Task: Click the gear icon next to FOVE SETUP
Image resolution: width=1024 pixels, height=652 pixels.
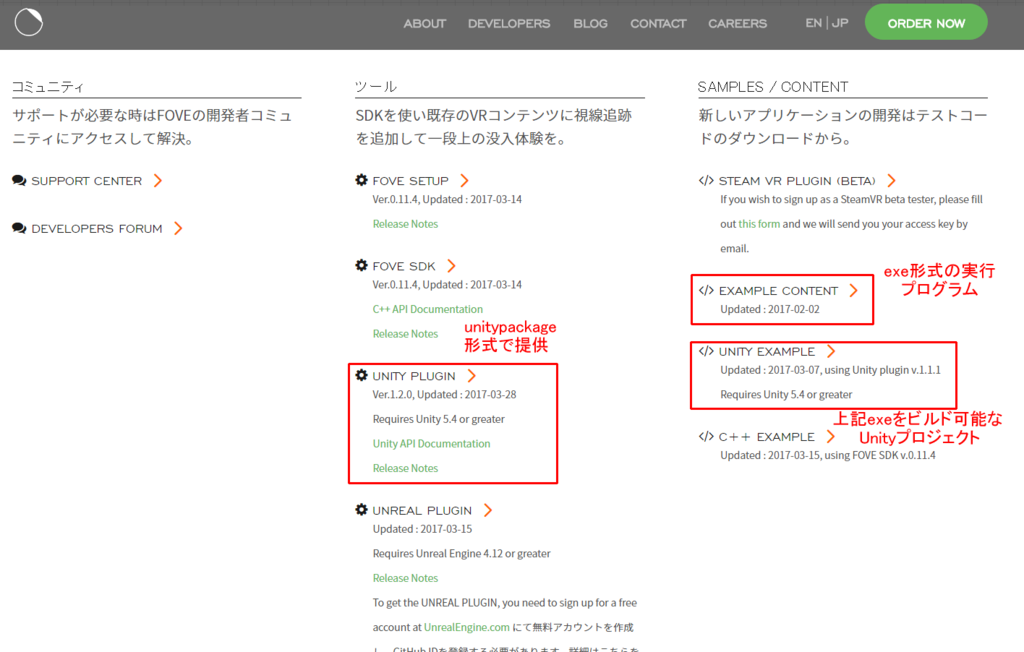Action: 361,180
